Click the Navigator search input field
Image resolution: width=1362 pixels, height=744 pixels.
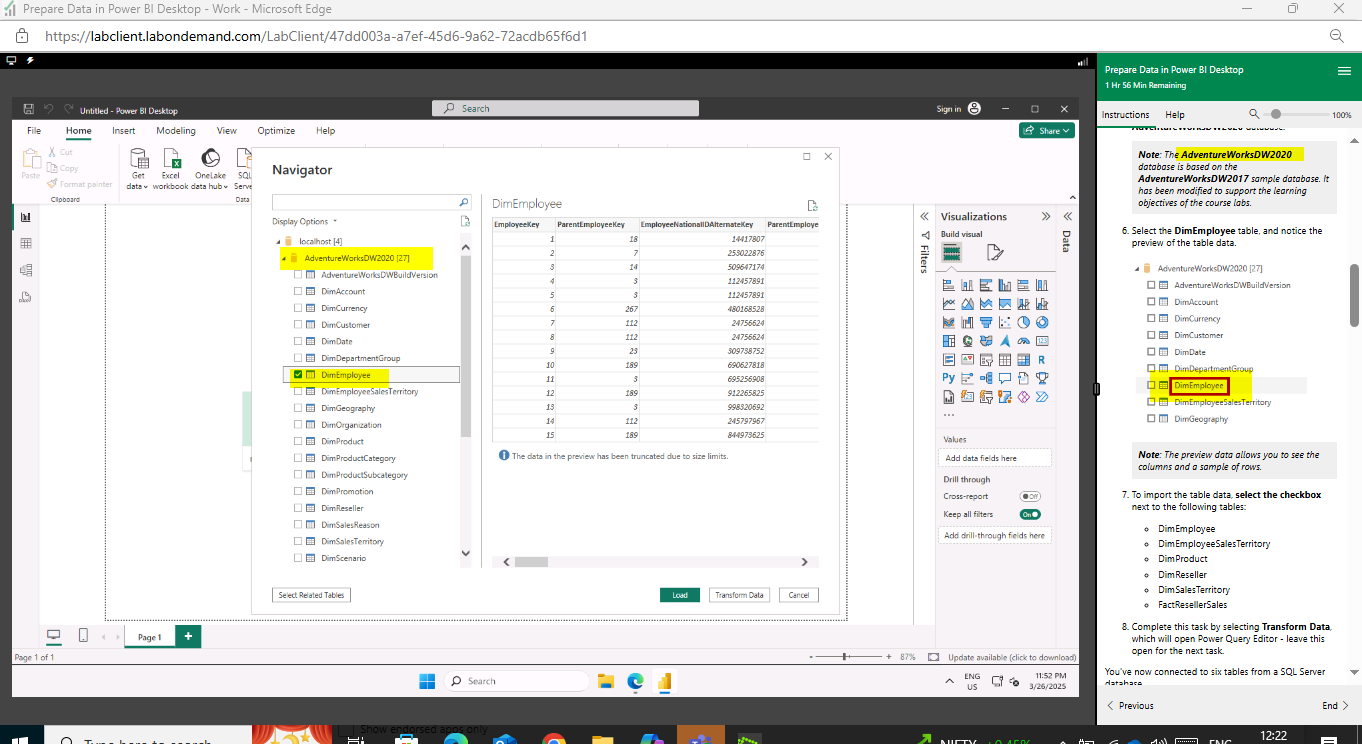[365, 202]
